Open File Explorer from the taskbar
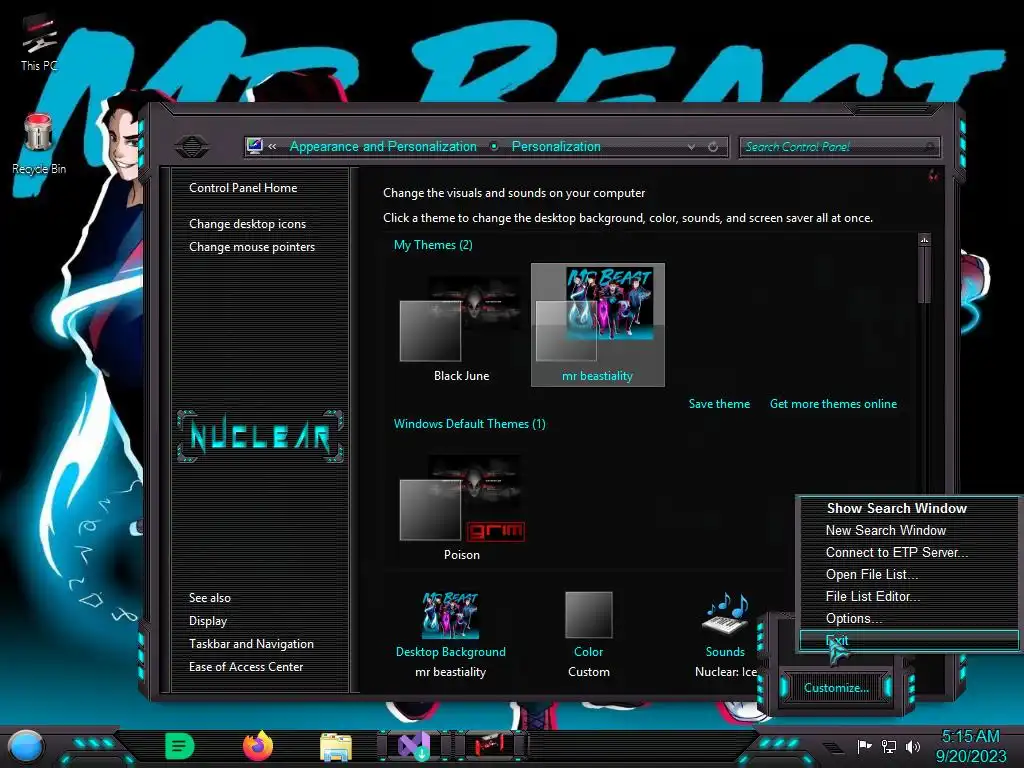1024x768 pixels. (x=336, y=746)
